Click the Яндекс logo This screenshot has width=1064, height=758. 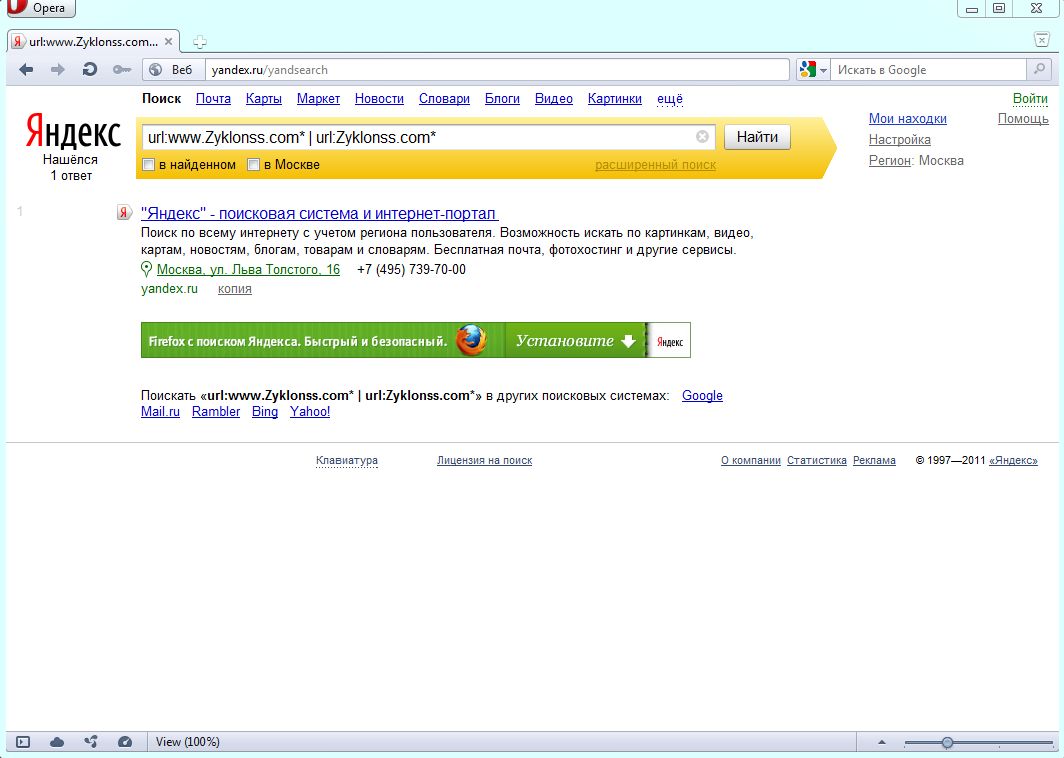point(73,132)
